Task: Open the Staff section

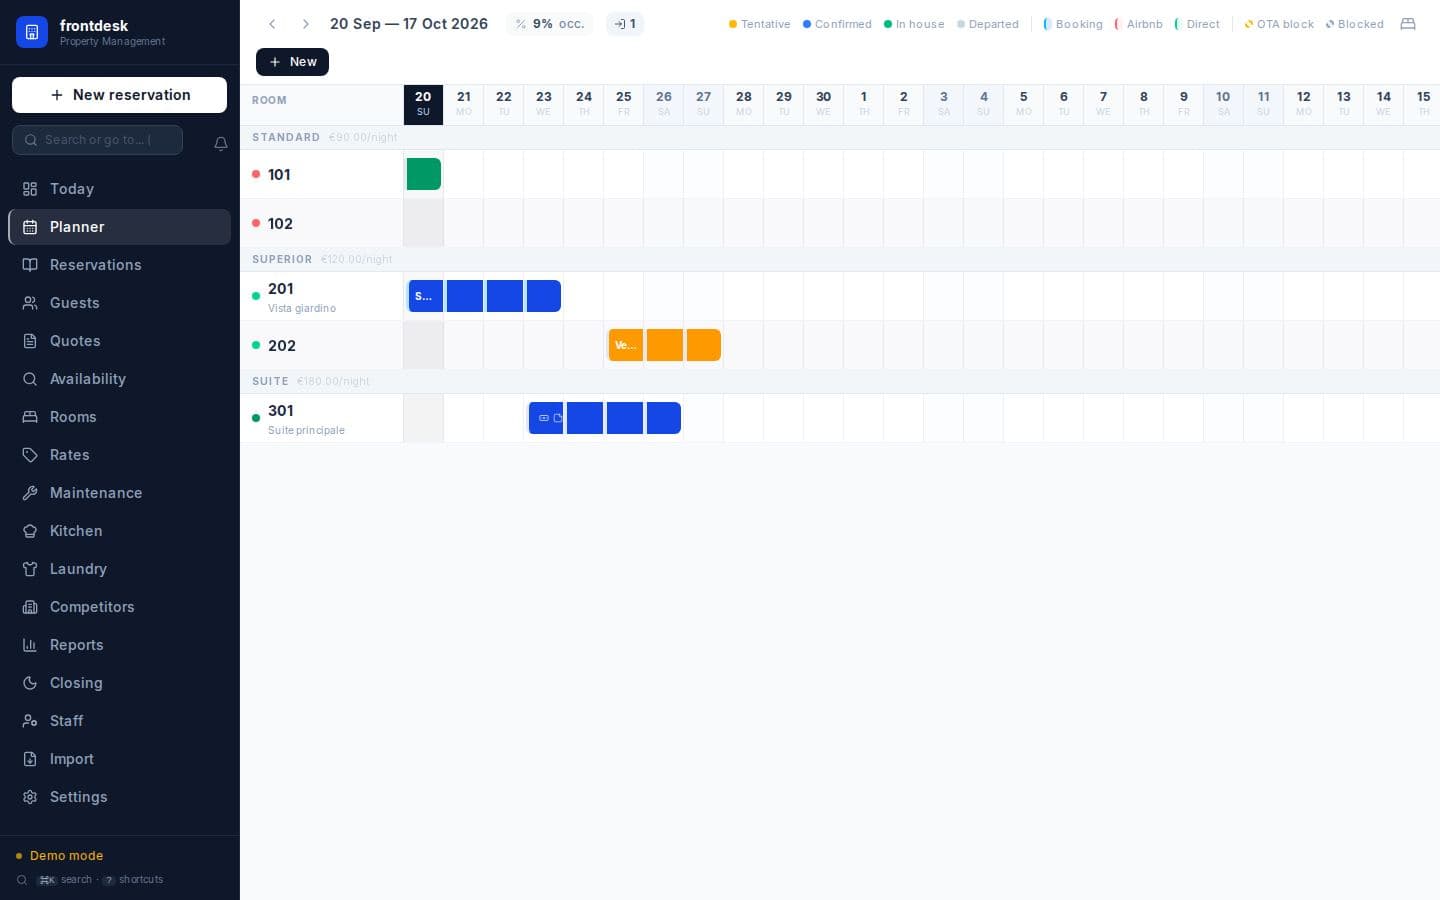Action: (x=119, y=721)
